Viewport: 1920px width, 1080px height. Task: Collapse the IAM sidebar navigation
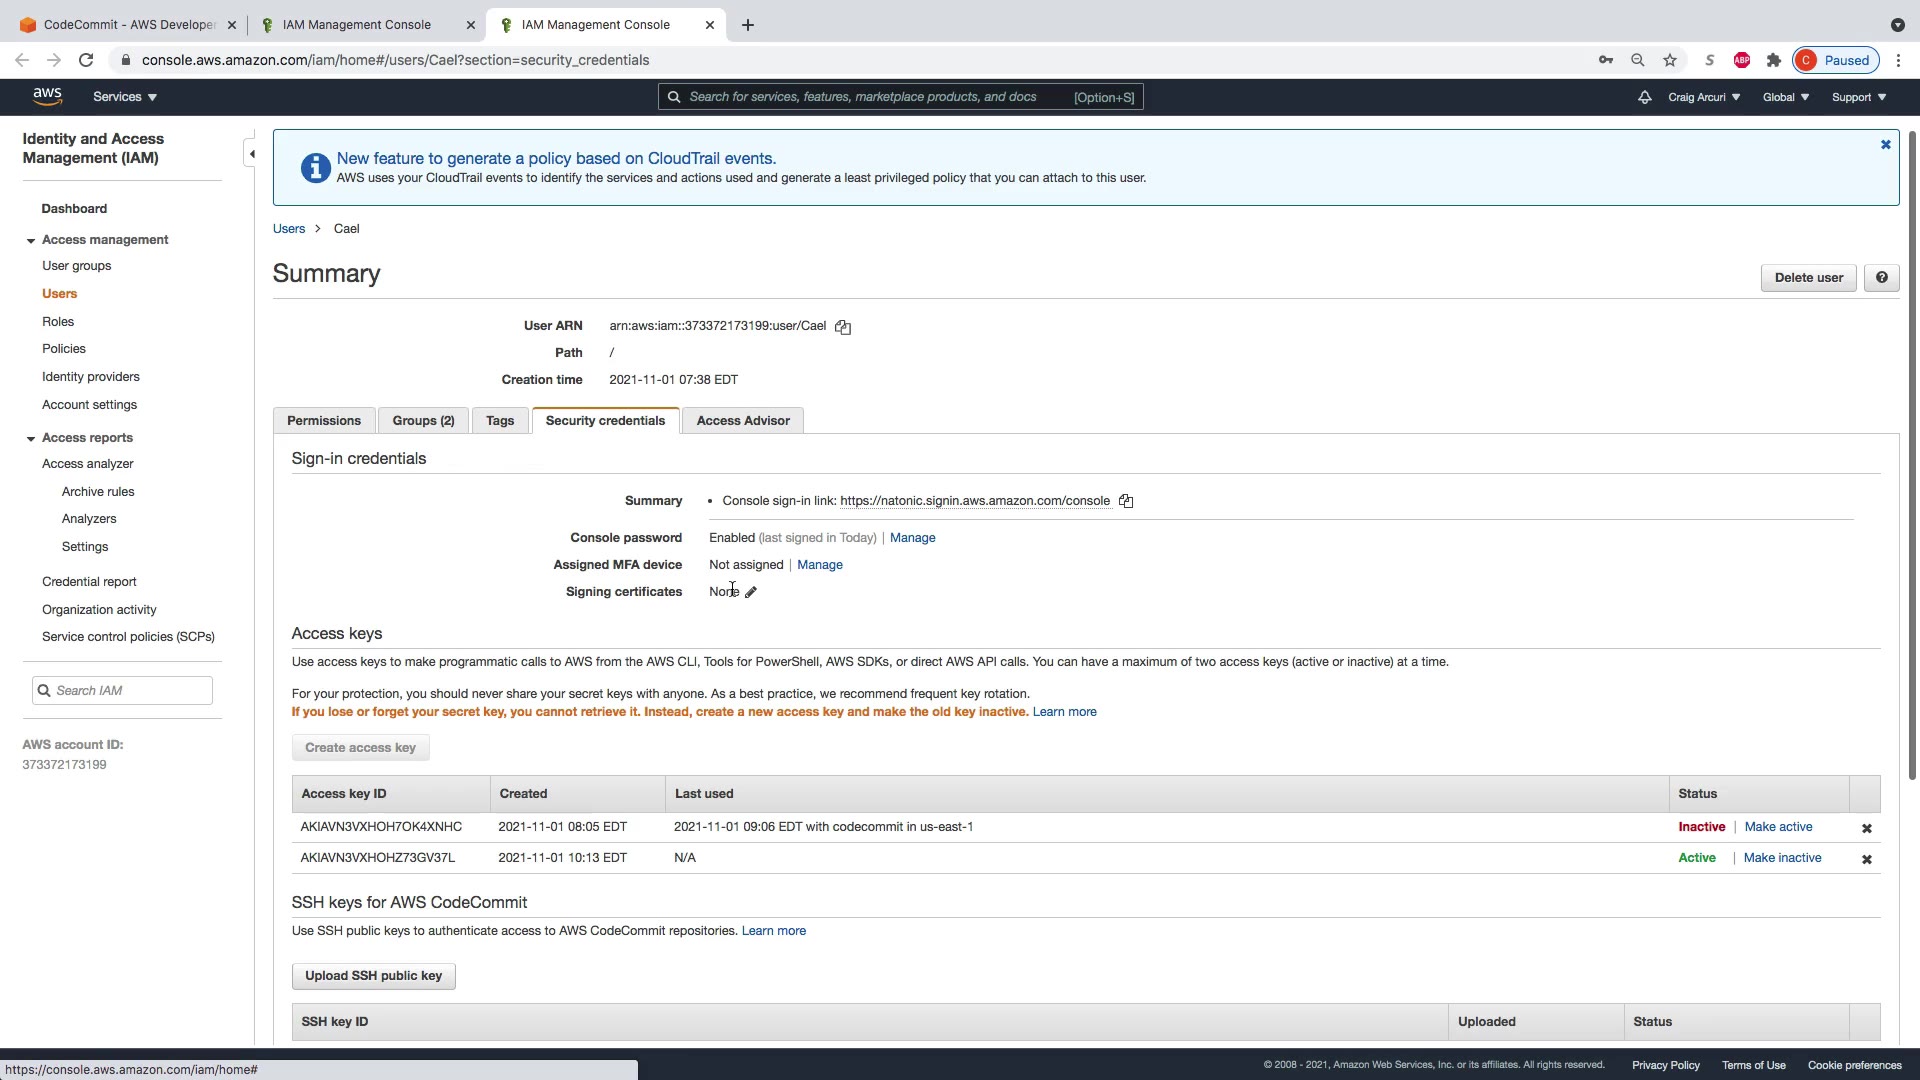252,154
